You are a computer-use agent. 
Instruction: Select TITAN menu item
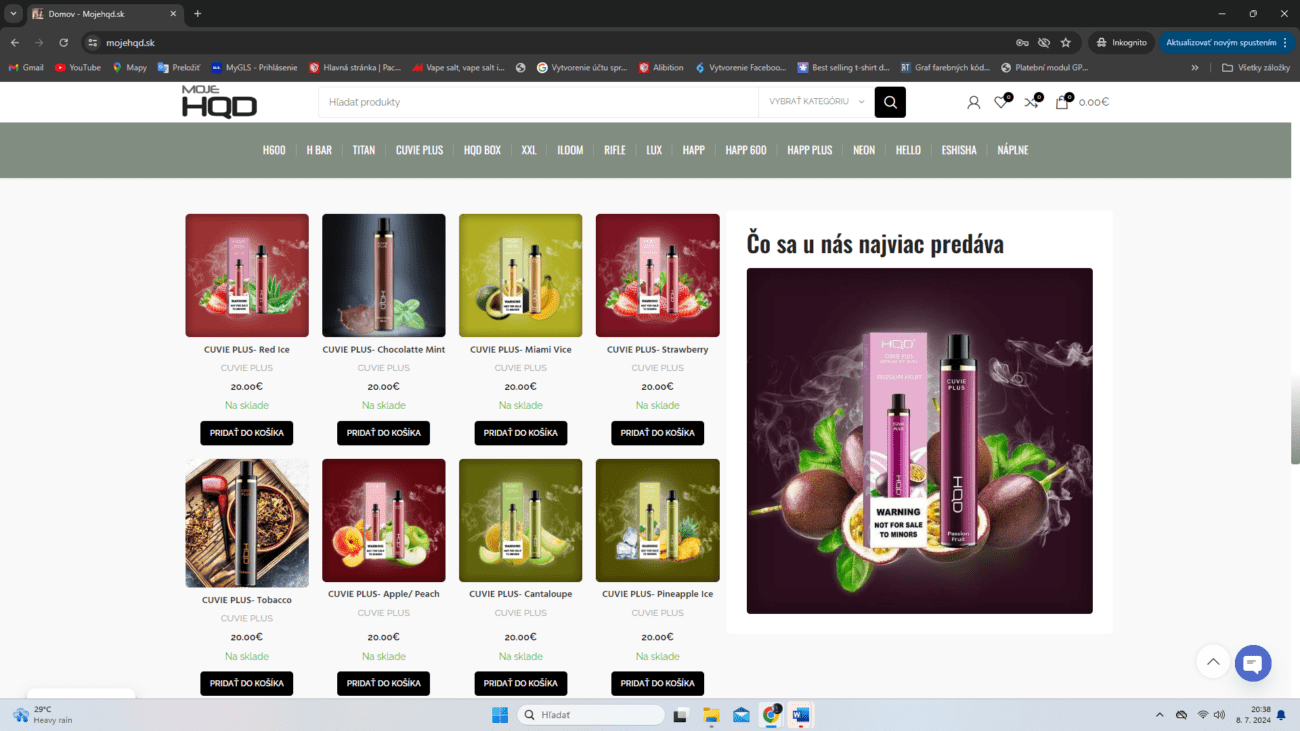pyautogui.click(x=364, y=150)
